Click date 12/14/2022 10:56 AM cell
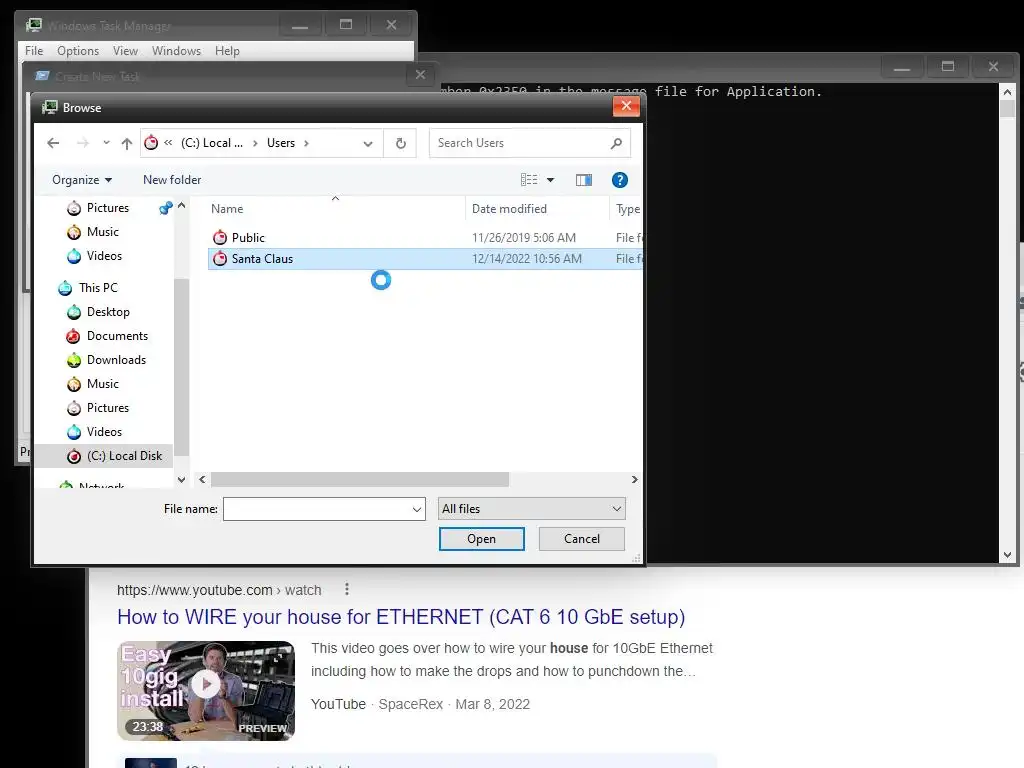 coord(526,259)
